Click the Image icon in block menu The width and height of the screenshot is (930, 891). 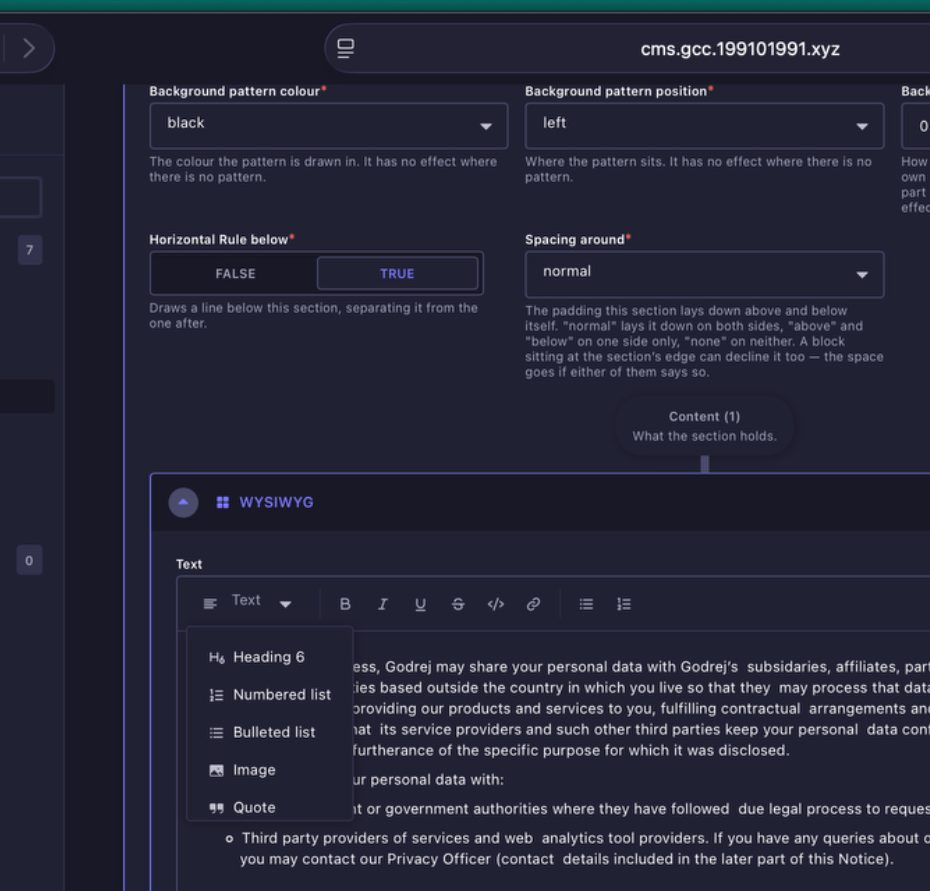point(216,770)
